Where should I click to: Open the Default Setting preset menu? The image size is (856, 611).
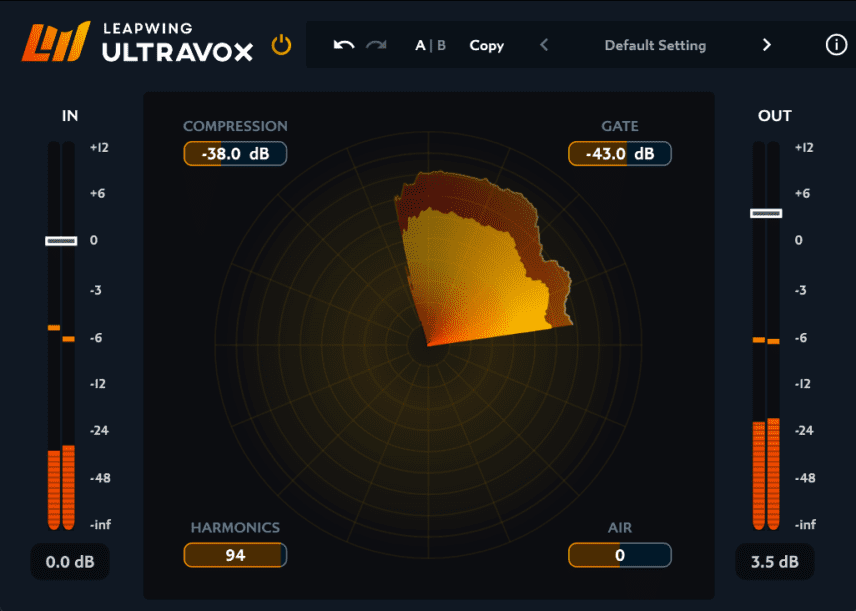click(x=655, y=45)
